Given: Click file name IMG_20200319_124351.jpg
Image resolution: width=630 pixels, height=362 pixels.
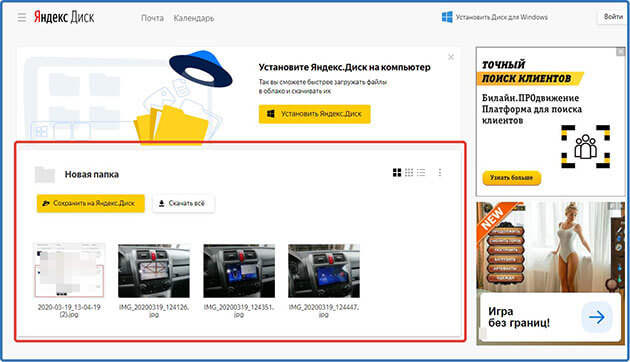Looking at the screenshot, I should [x=239, y=311].
